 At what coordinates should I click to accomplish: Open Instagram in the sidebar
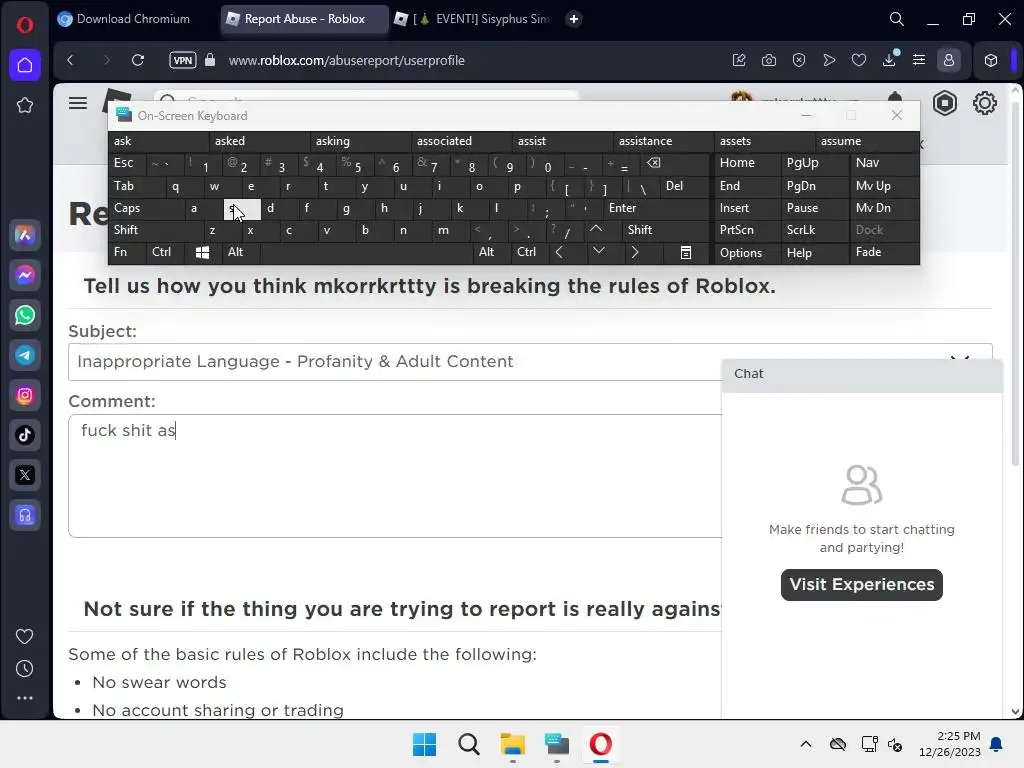(x=25, y=395)
